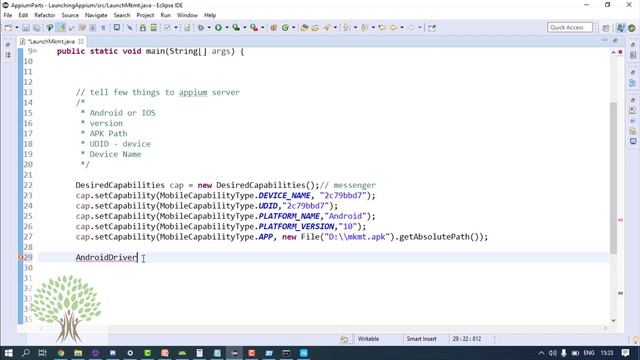Open the Source menu
This screenshot has height=360, width=640.
(70, 15)
